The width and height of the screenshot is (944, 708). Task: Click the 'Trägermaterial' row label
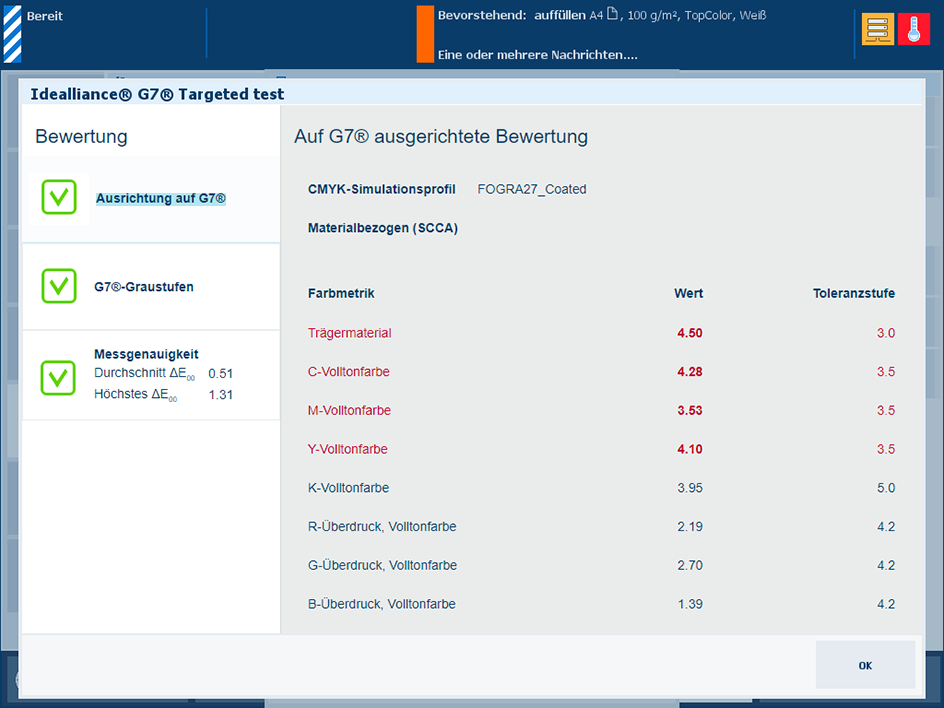(350, 333)
